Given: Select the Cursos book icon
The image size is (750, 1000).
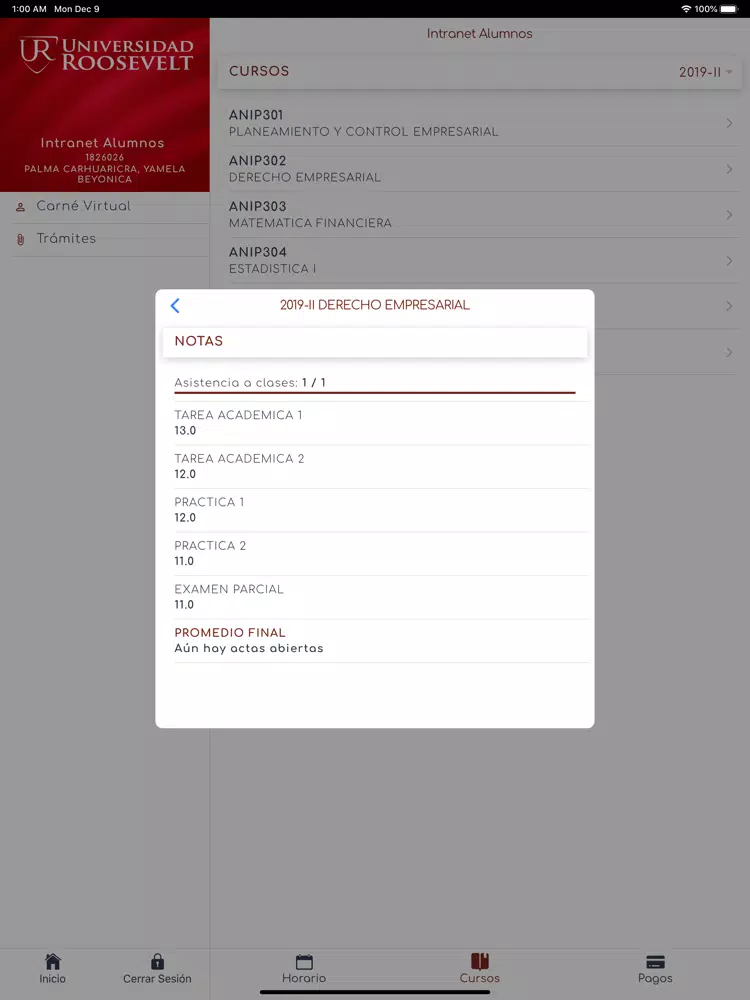Looking at the screenshot, I should coord(480,961).
